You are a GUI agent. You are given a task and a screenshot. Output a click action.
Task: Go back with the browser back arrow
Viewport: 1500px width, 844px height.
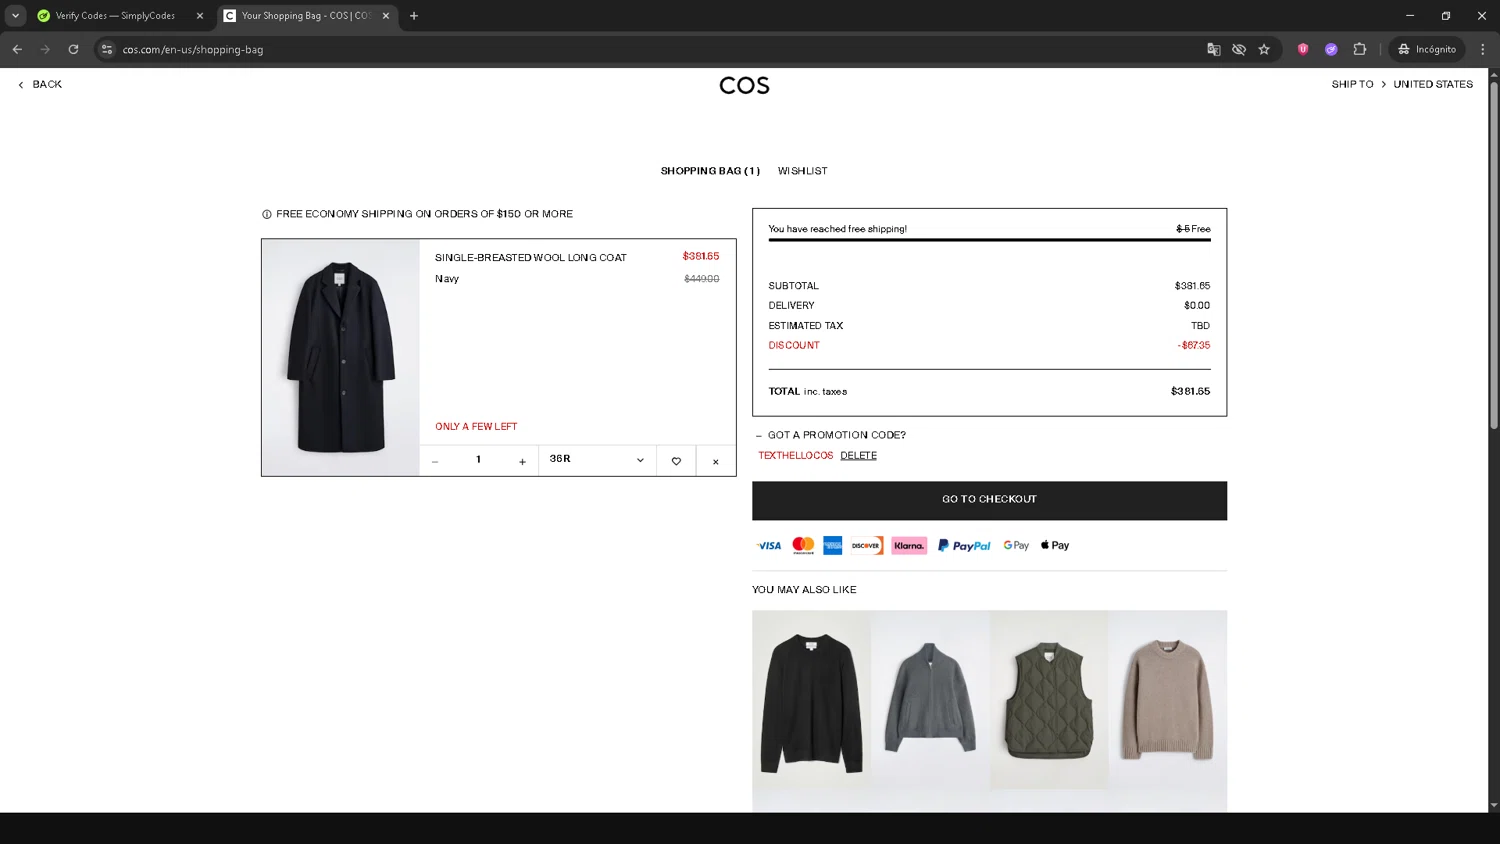coord(17,49)
